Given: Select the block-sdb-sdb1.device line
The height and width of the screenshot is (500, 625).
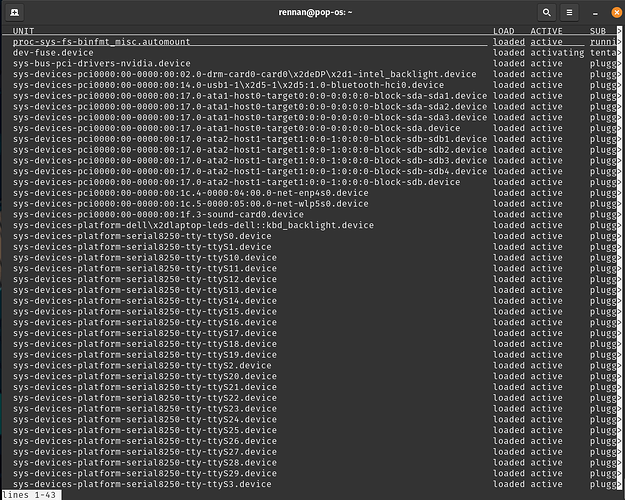Looking at the screenshot, I should (x=250, y=139).
